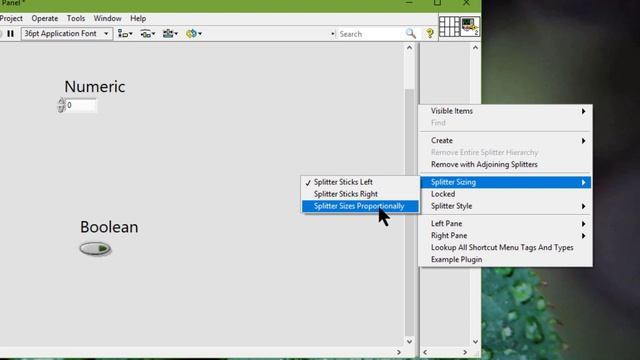This screenshot has width=640, height=360.
Task: Click the connector pane grid icon
Action: coord(449,27)
